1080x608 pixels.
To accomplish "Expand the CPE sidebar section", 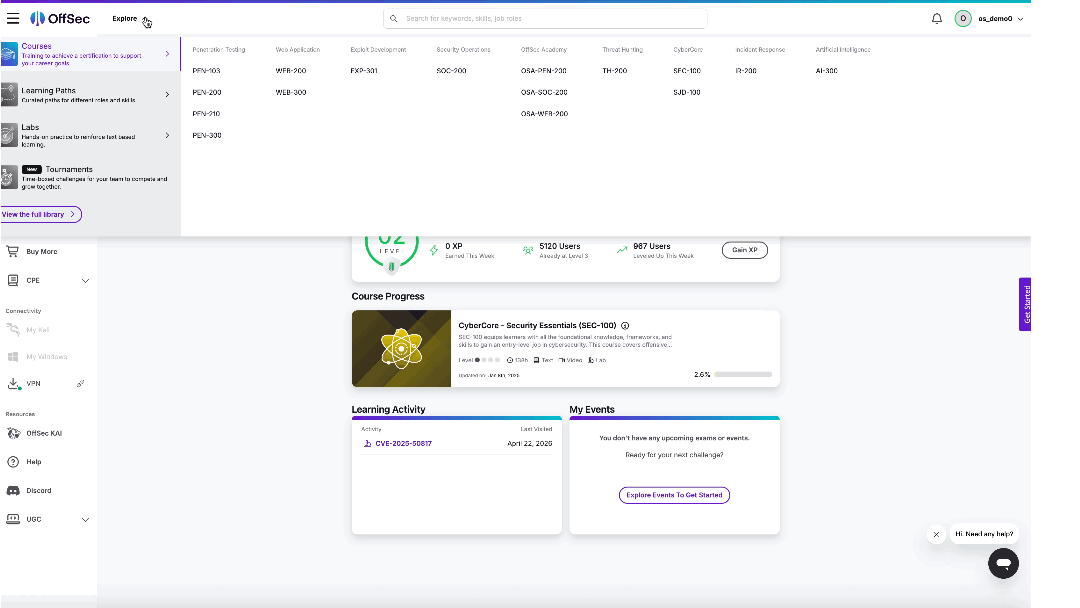I will coord(85,281).
